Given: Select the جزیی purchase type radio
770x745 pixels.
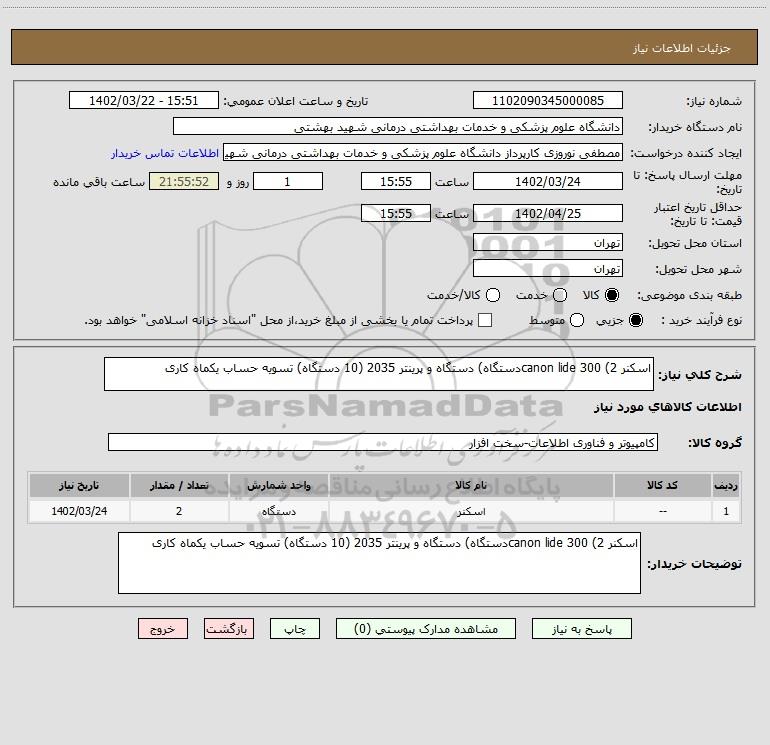Looking at the screenshot, I should [635, 320].
